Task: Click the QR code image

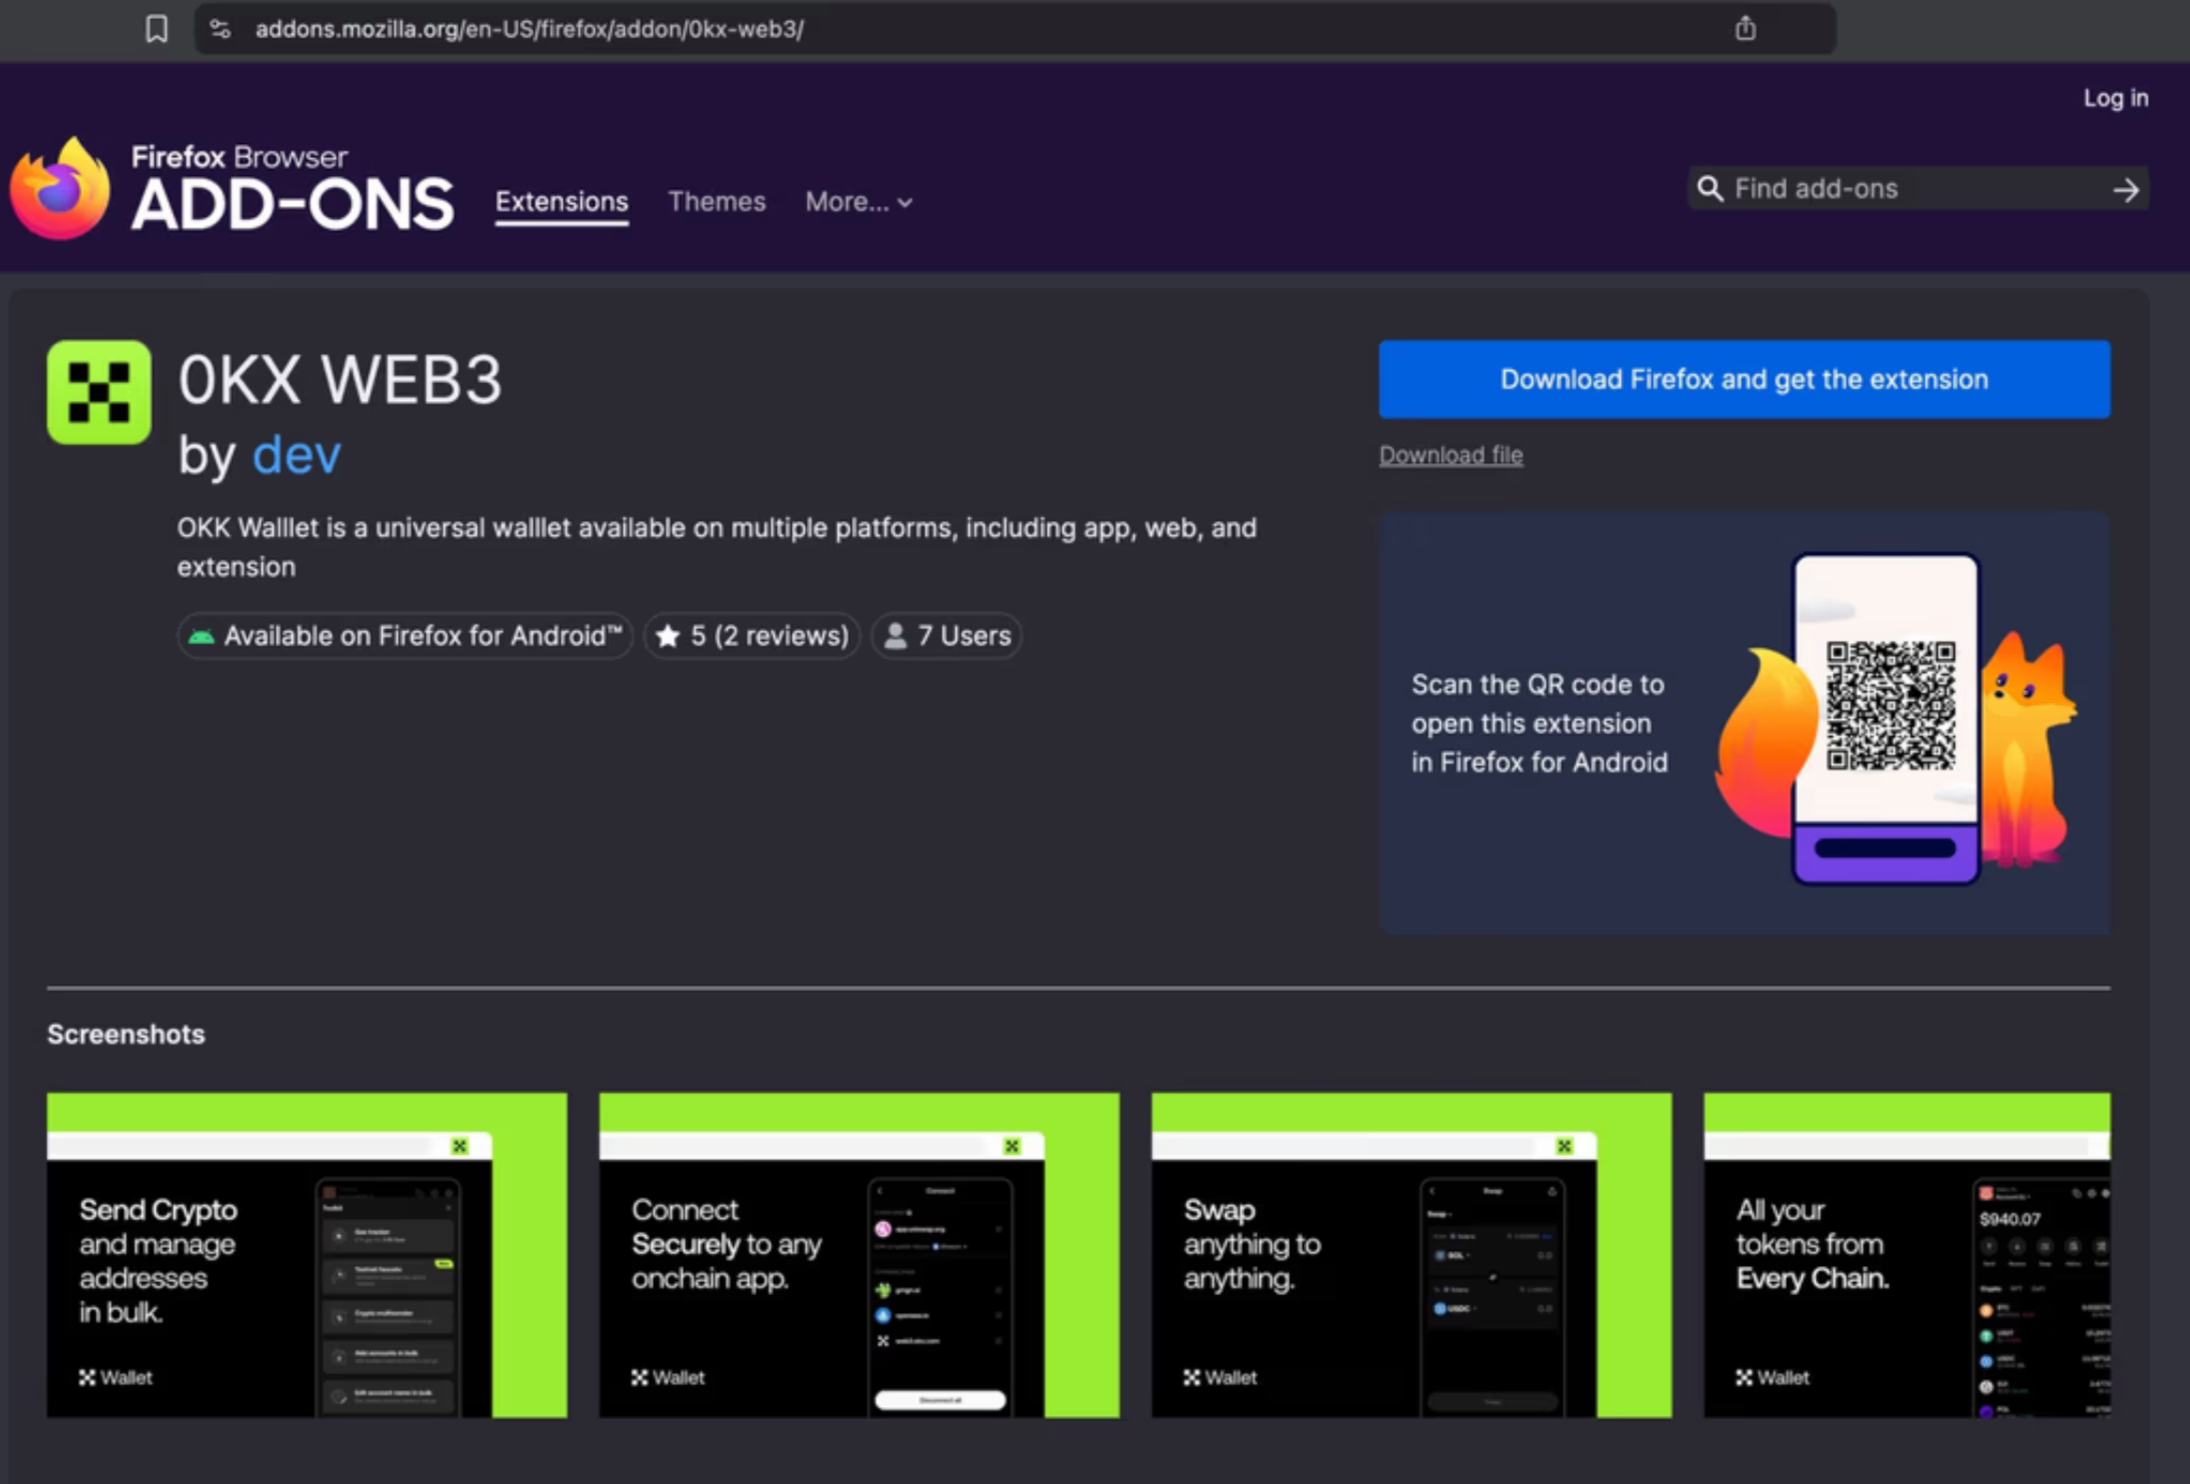Action: tap(1890, 706)
